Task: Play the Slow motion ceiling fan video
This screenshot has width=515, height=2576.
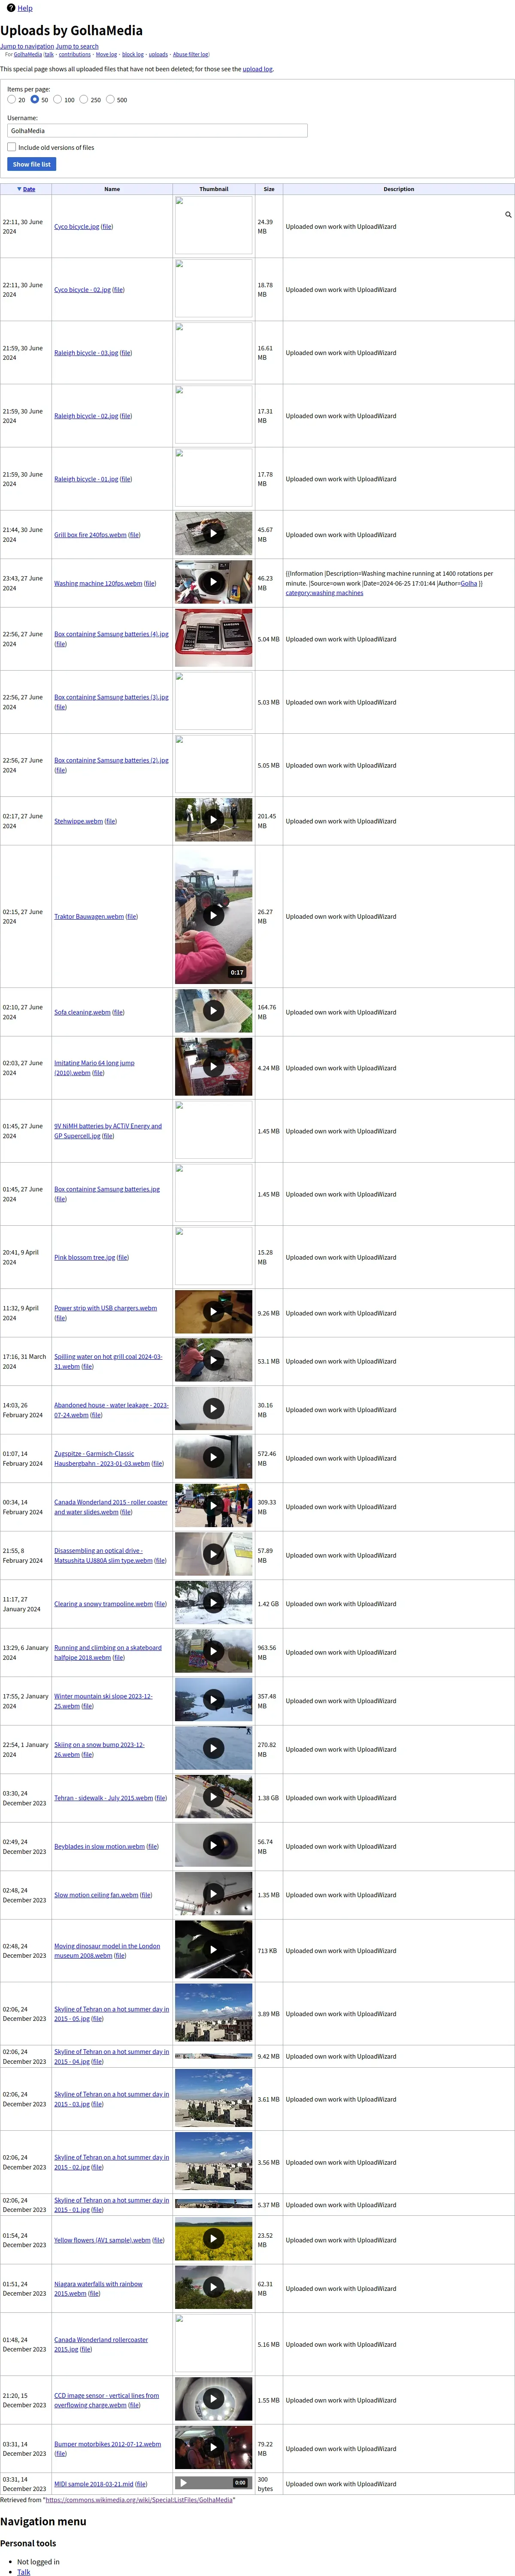Action: tap(213, 1894)
